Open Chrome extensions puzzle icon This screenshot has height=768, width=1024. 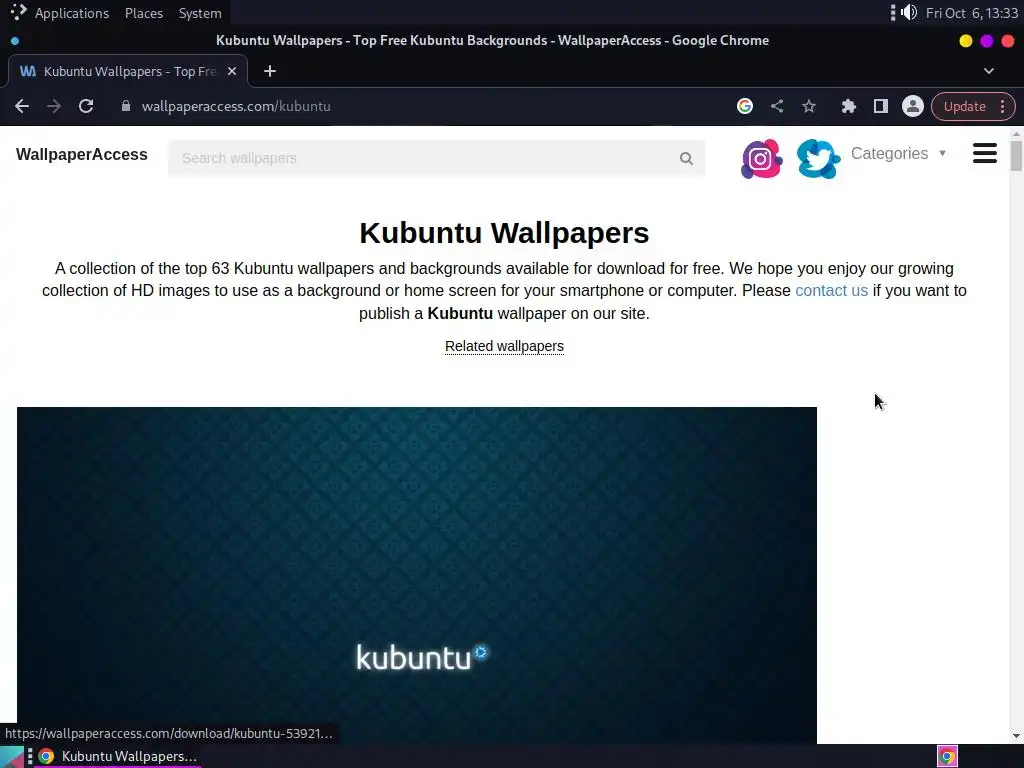pos(848,106)
